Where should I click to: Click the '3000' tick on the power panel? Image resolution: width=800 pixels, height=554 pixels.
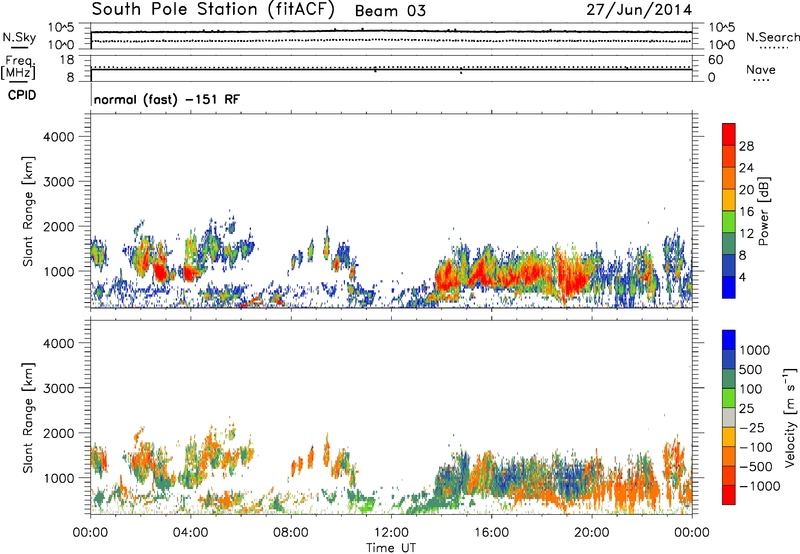tap(58, 182)
